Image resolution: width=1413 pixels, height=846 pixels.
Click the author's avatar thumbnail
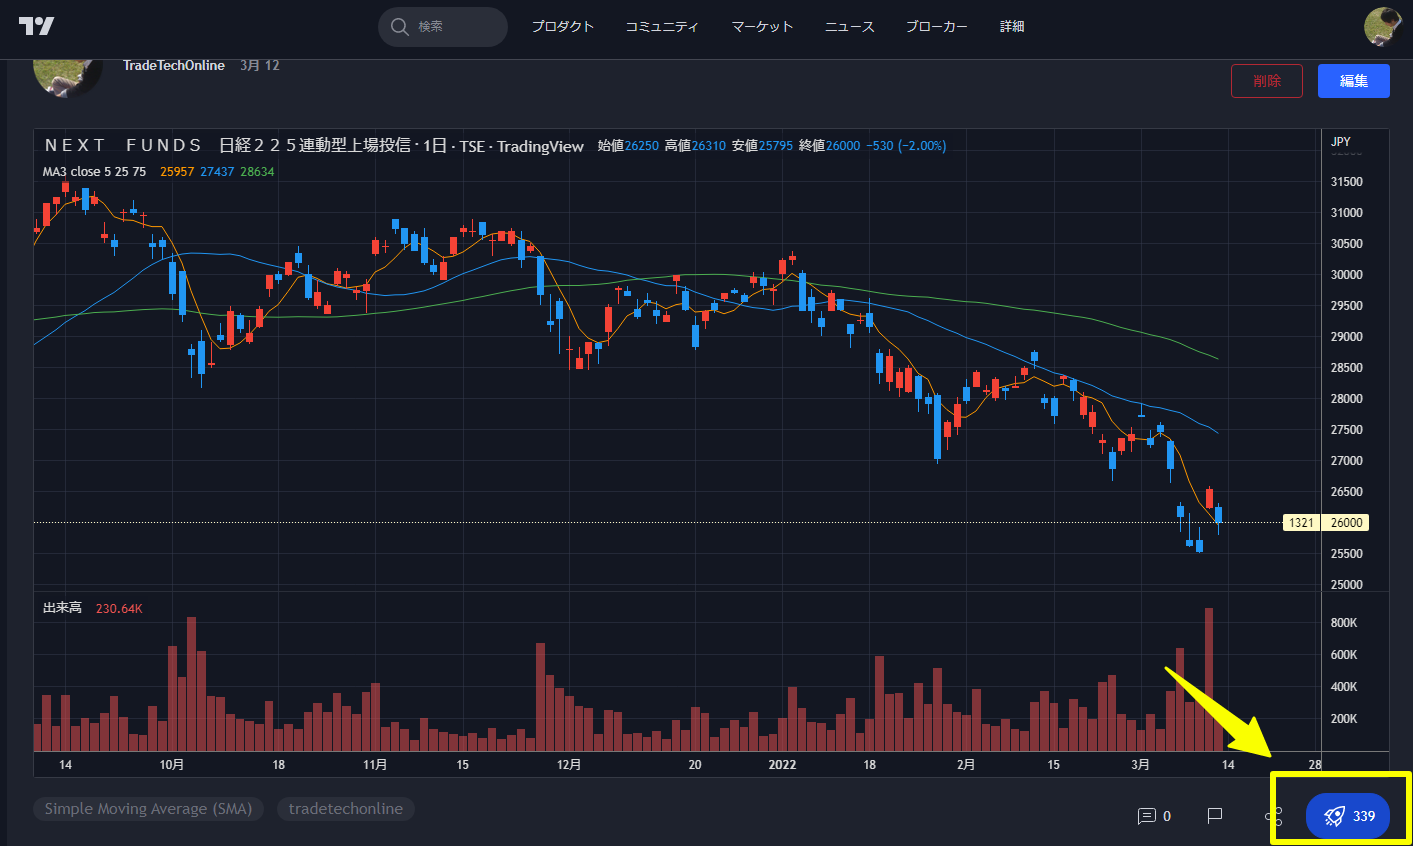tap(68, 77)
